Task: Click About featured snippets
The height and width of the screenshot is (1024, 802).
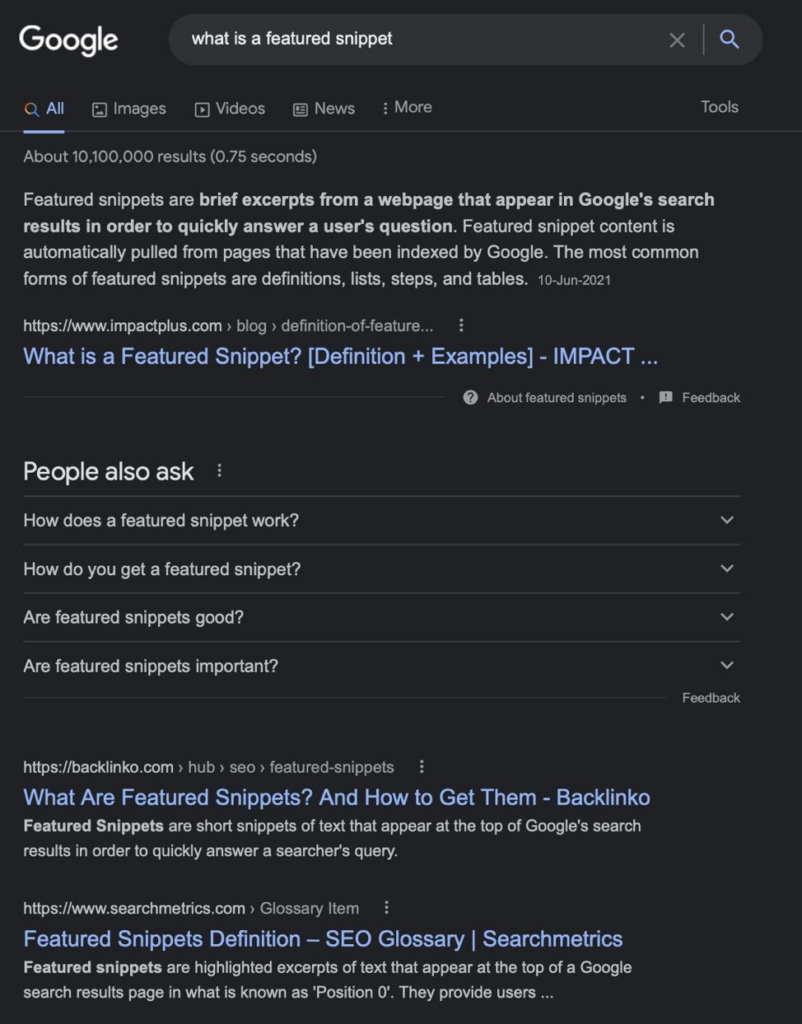Action: [x=556, y=397]
